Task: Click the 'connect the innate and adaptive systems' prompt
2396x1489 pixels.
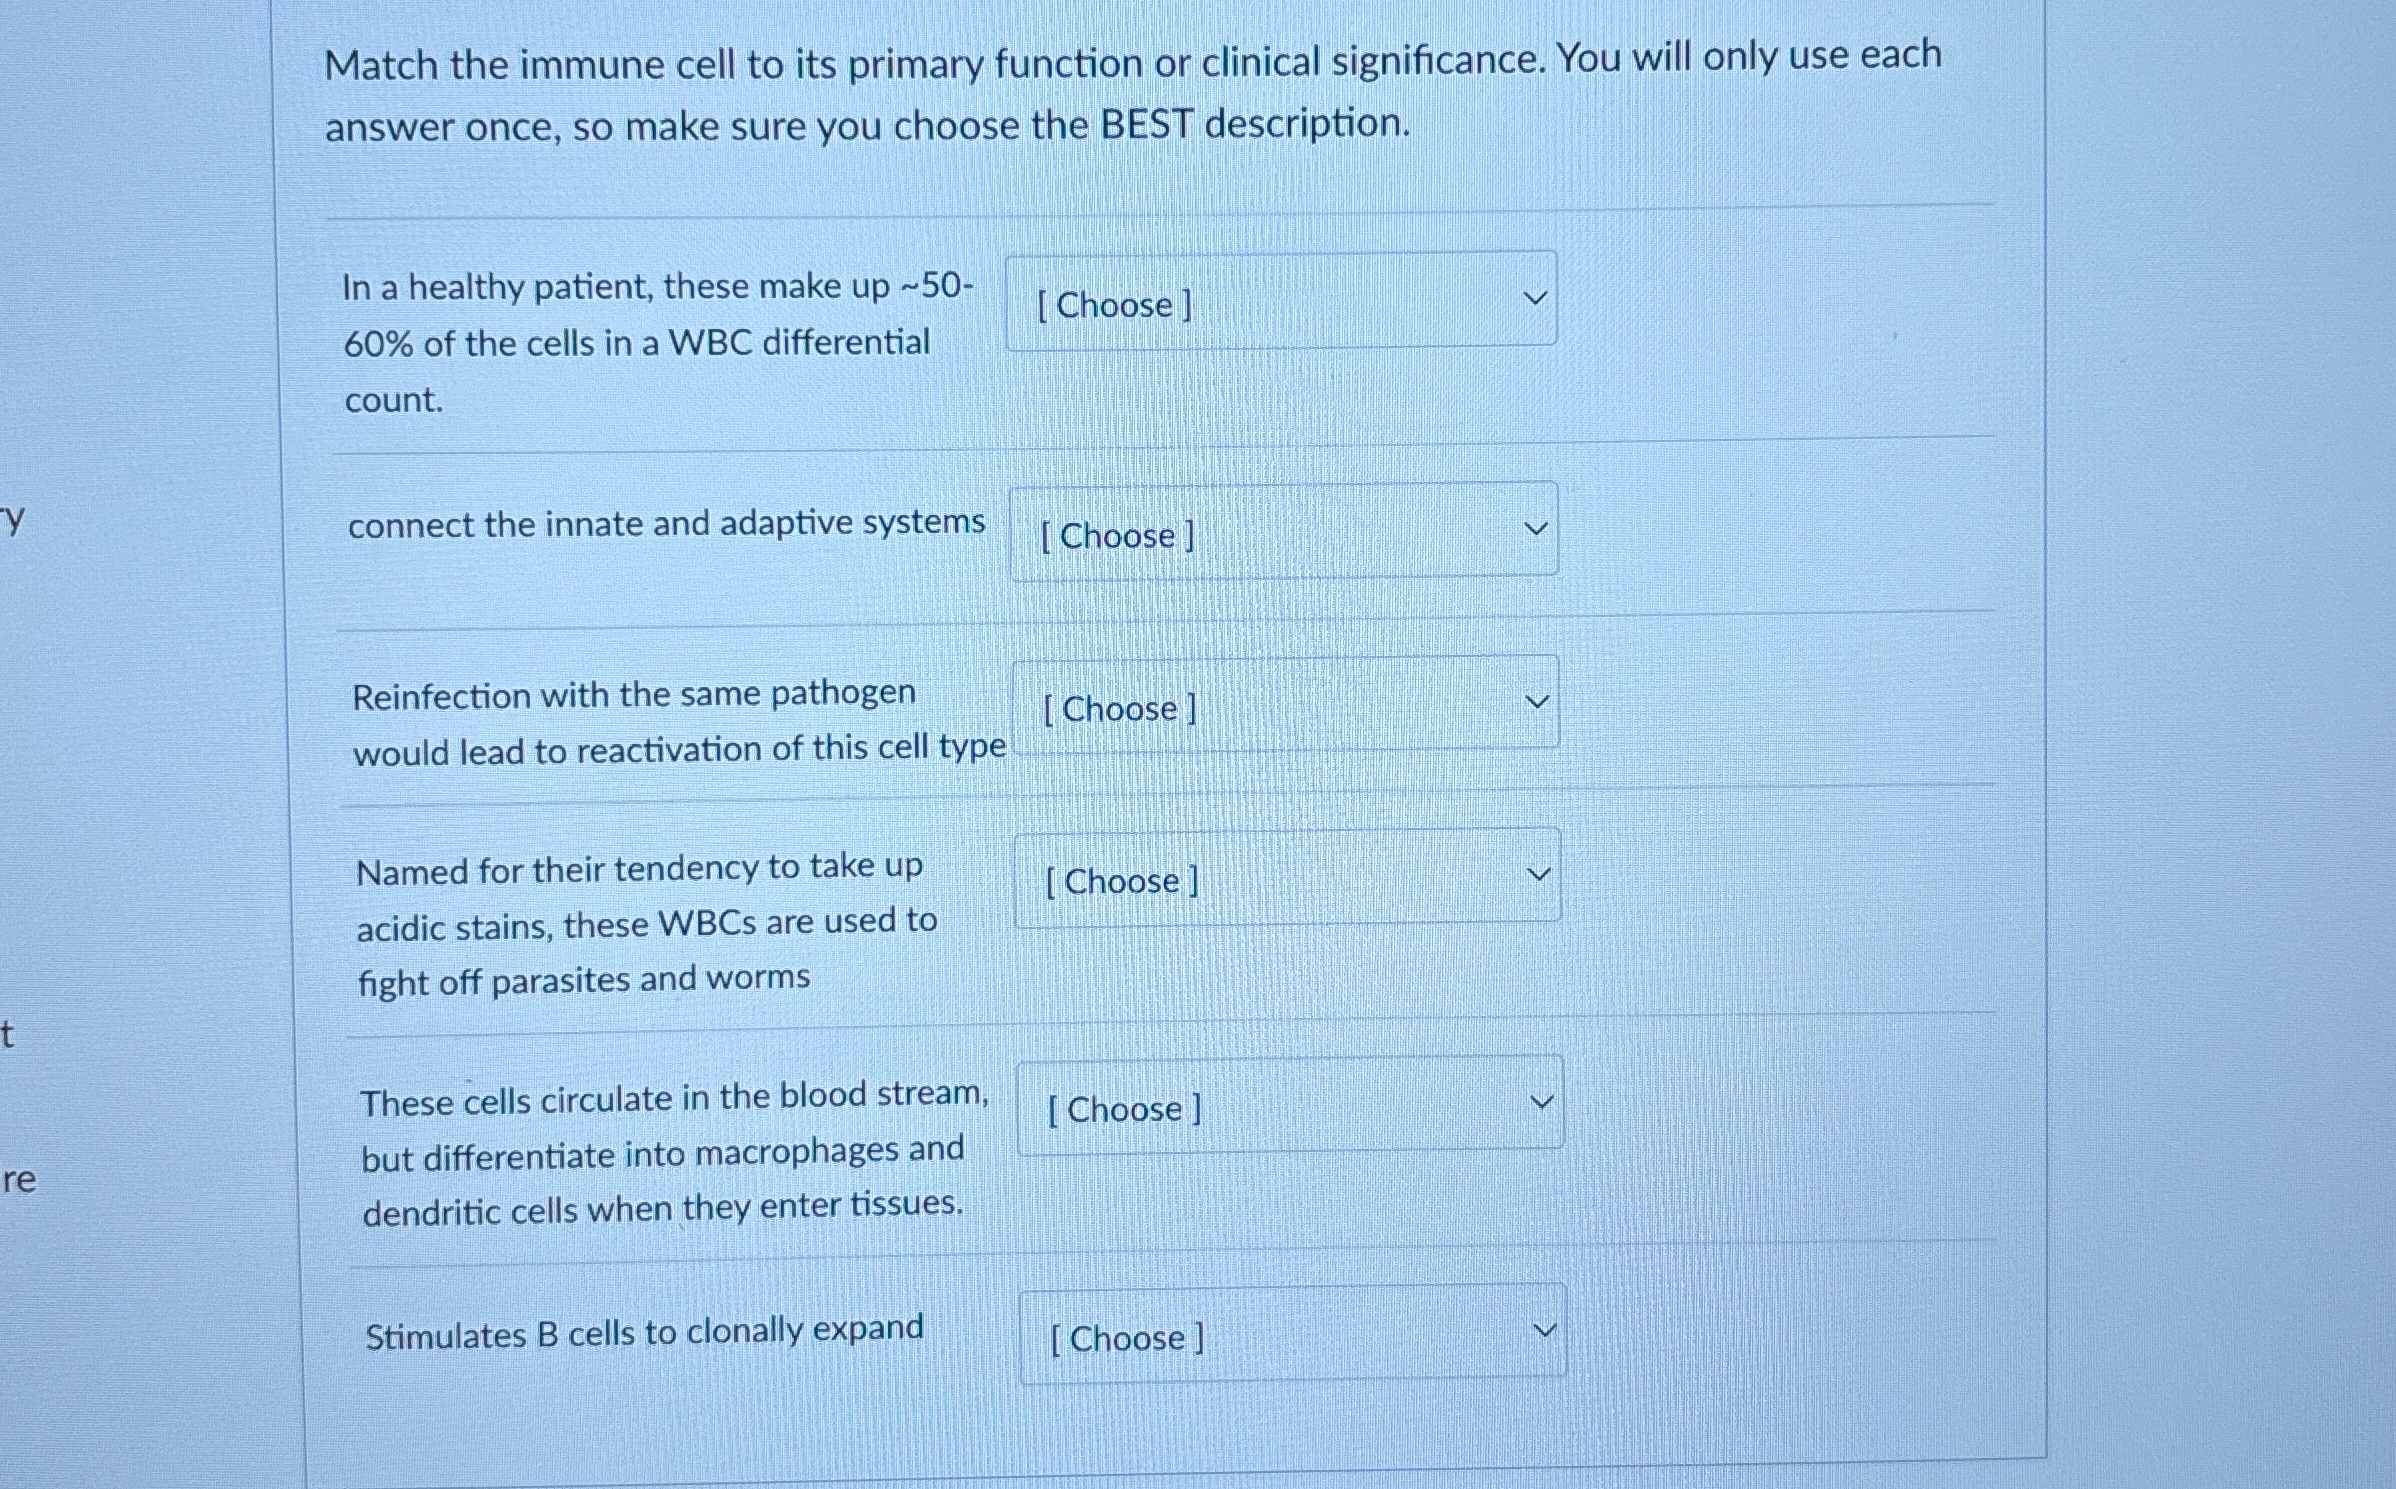Action: click(x=667, y=523)
